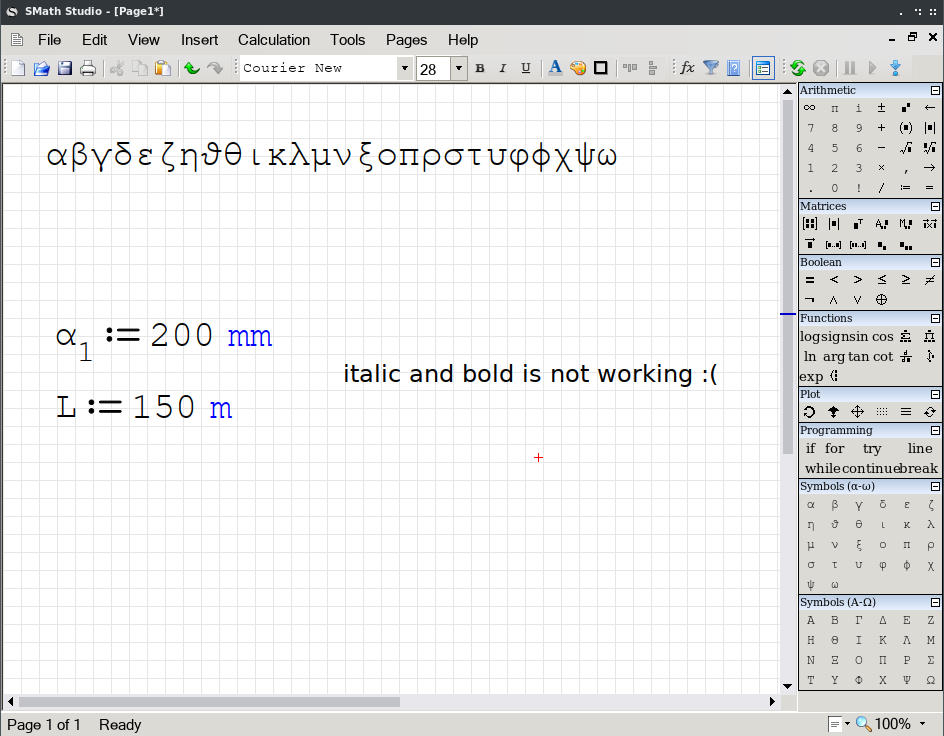Insert lowercase omega from Symbols panel

click(834, 584)
